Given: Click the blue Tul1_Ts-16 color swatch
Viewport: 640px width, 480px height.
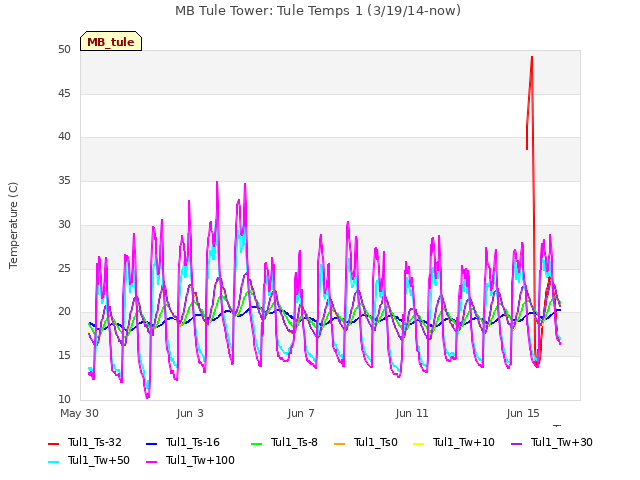Looking at the screenshot, I should tap(151, 443).
